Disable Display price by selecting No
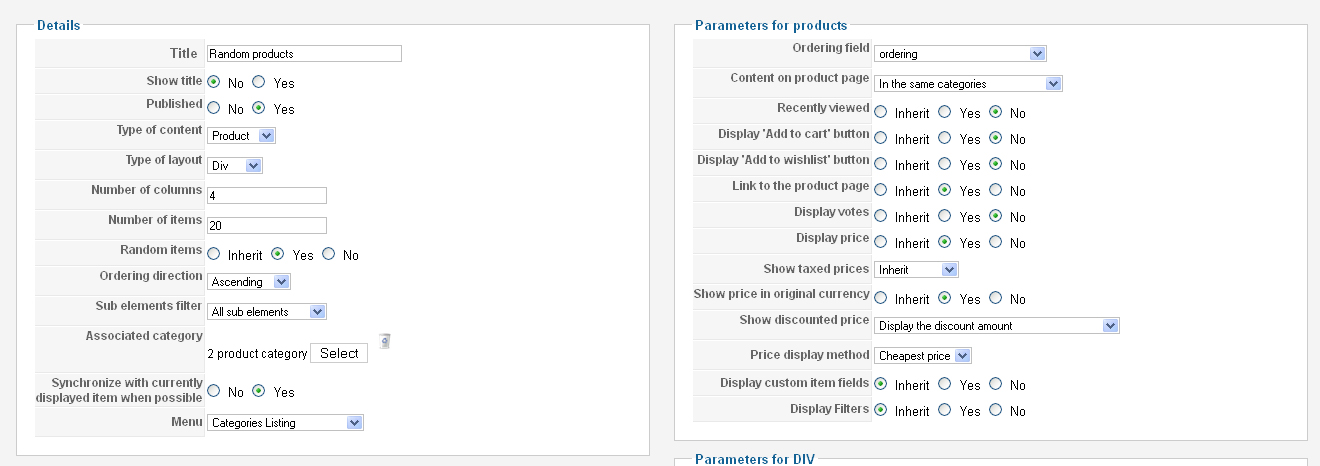The image size is (1320, 466). (995, 242)
